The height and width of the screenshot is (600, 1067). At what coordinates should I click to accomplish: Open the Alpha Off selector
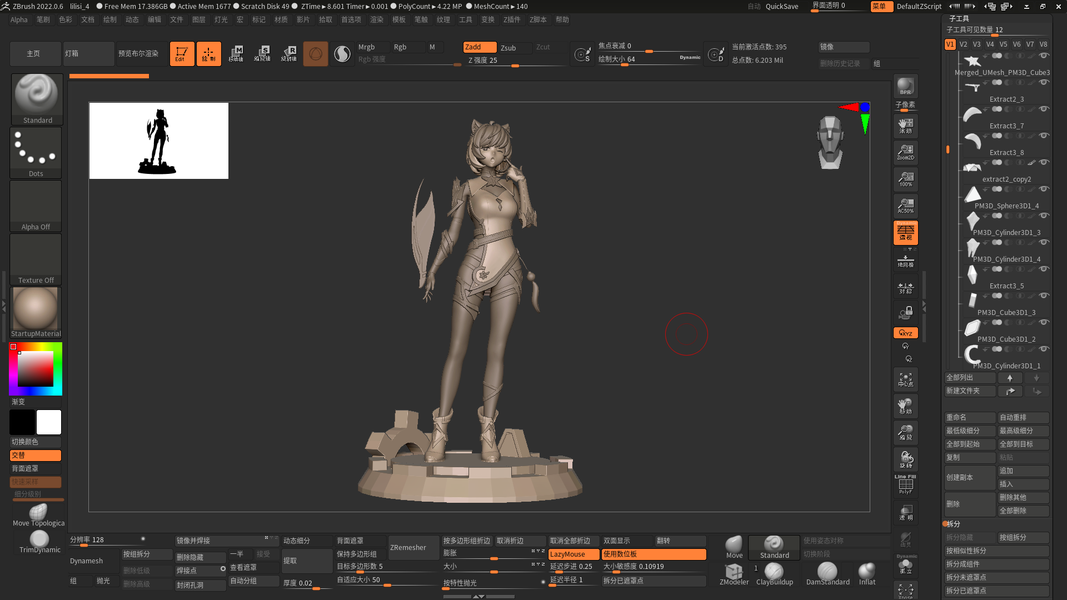pos(36,206)
